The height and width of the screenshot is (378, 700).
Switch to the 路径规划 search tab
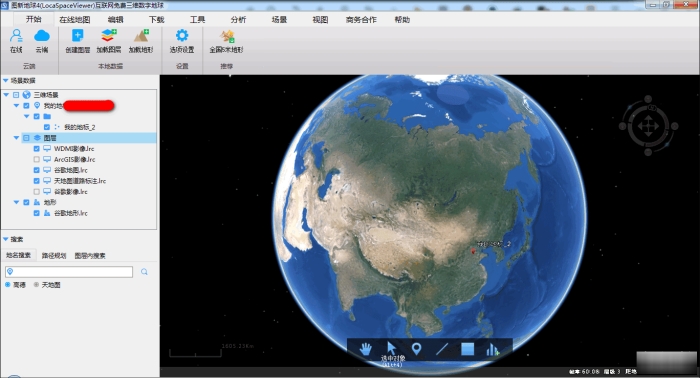(54, 256)
